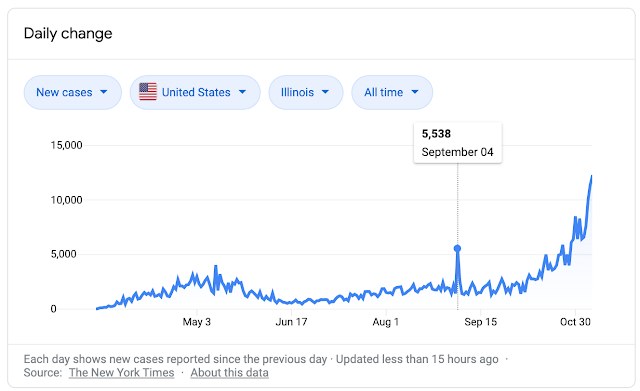The width and height of the screenshot is (640, 391).
Task: Open the All time range dropdown
Action: [x=392, y=92]
